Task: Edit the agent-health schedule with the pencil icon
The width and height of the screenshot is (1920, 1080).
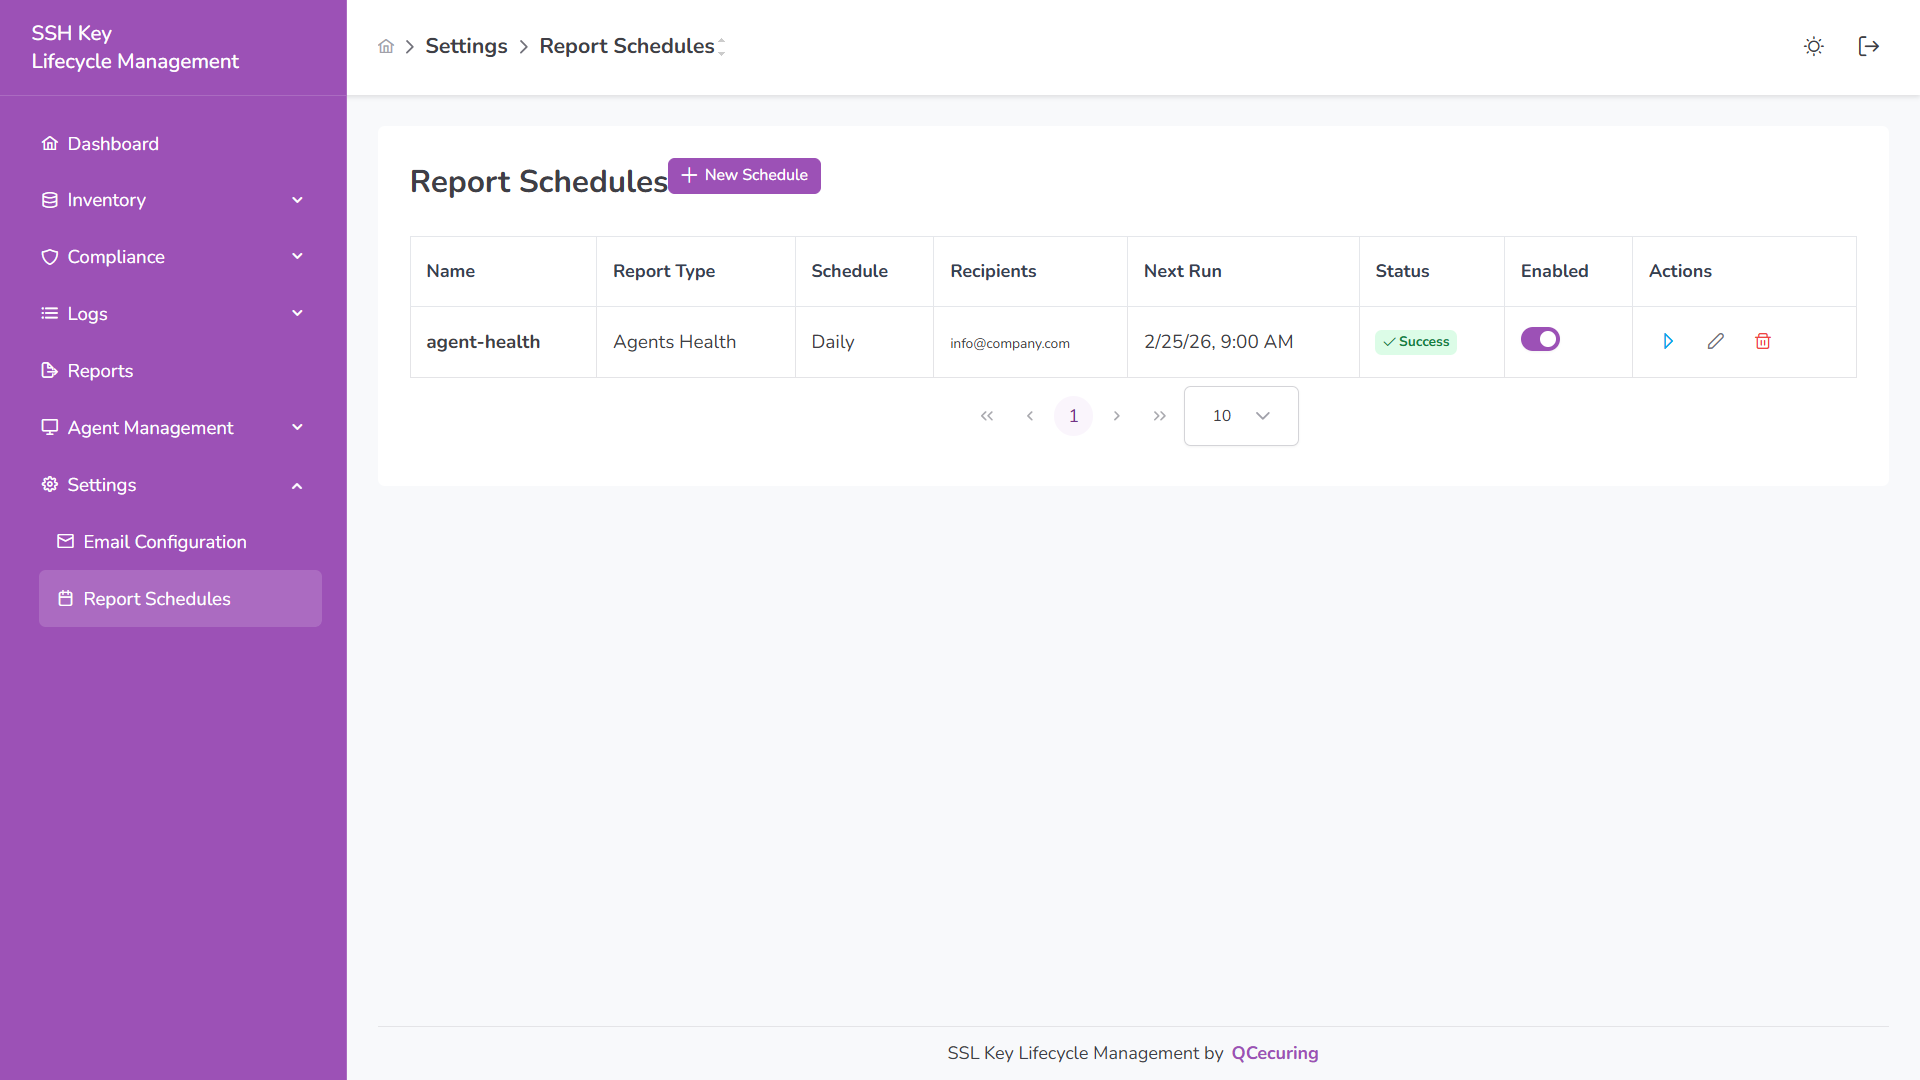Action: tap(1715, 341)
